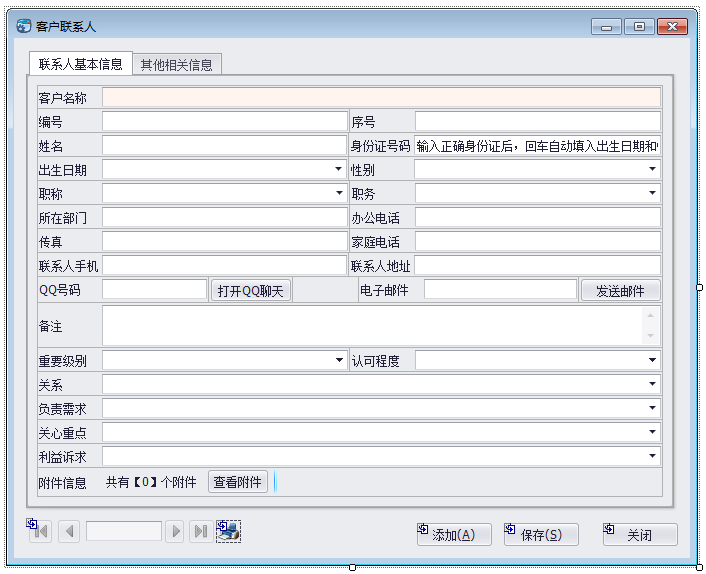The image size is (706, 574).
Task: Focus the 所在部门 field
Action: [225, 217]
